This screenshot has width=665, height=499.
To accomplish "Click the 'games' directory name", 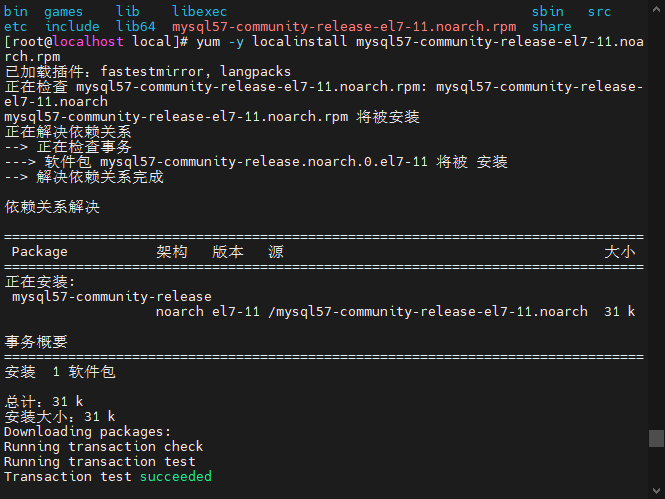I will (x=64, y=11).
